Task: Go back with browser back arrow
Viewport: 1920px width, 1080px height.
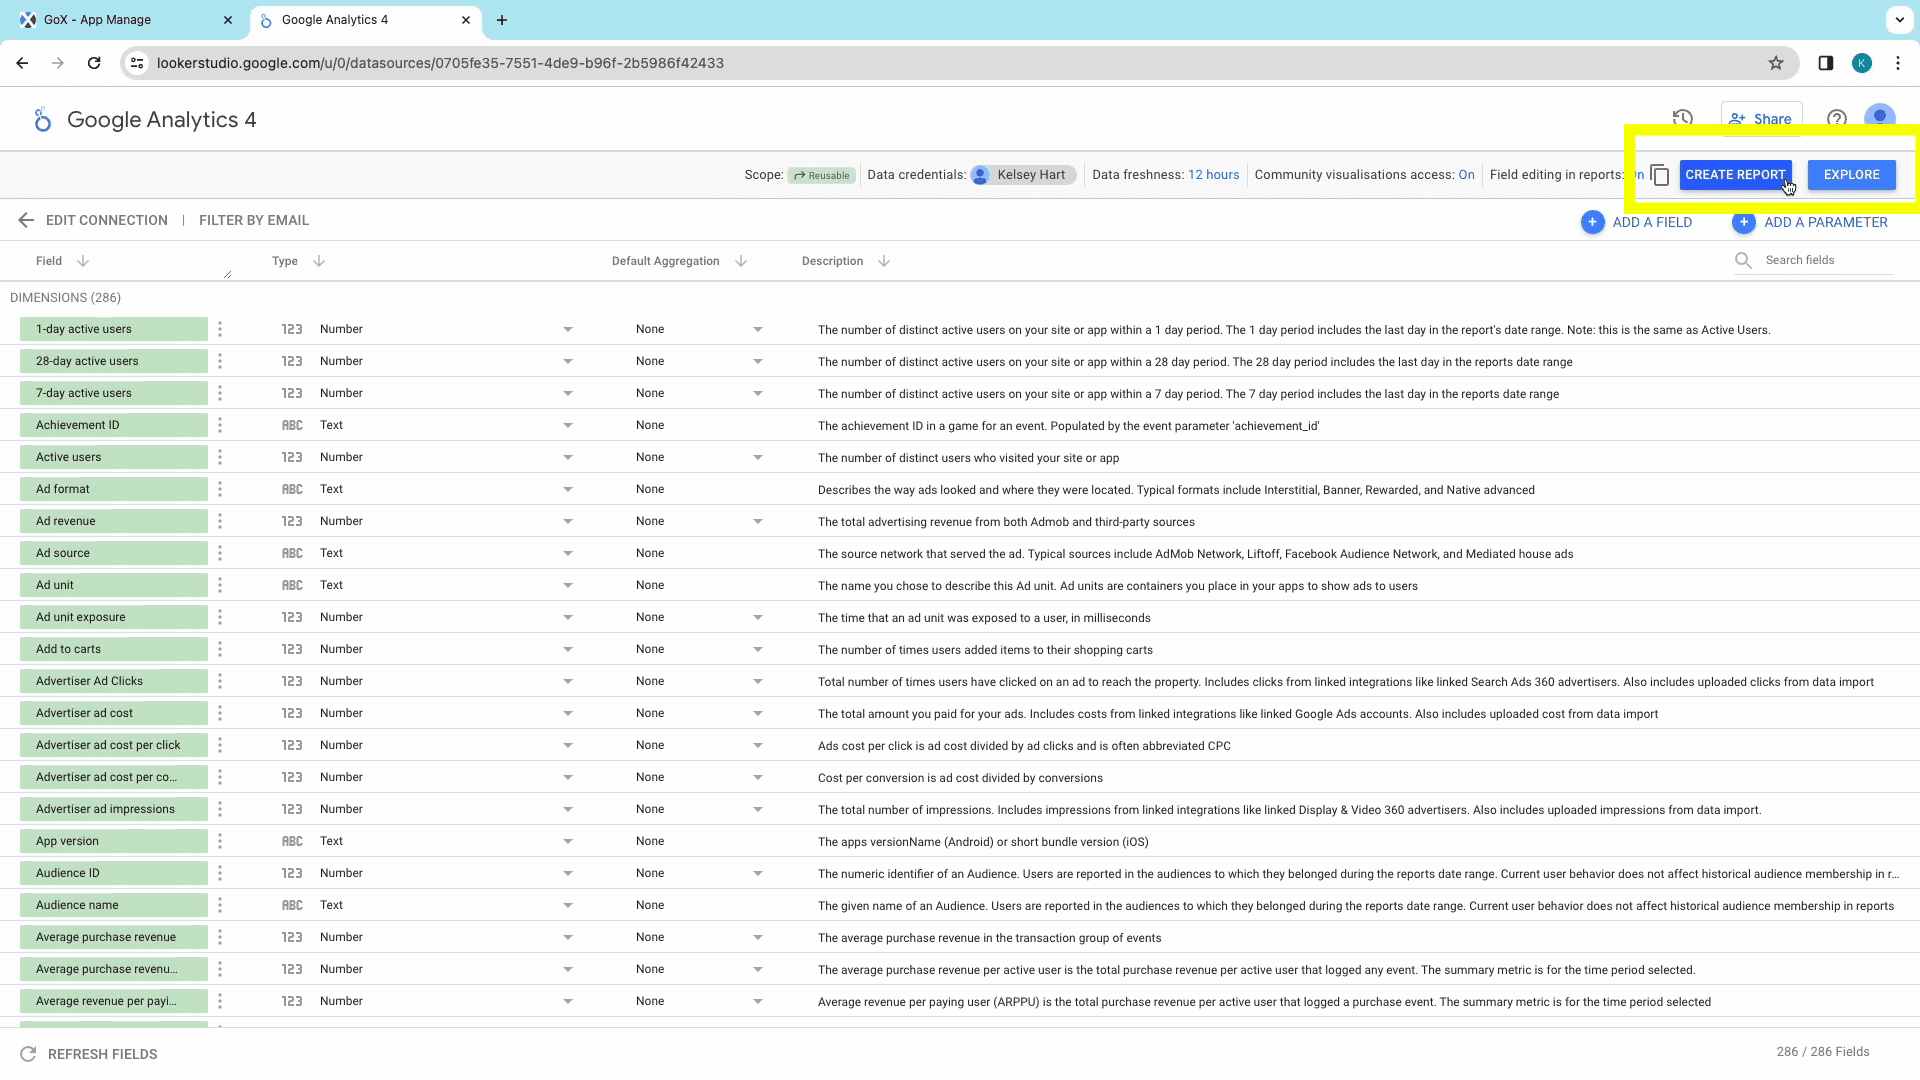Action: coord(22,63)
